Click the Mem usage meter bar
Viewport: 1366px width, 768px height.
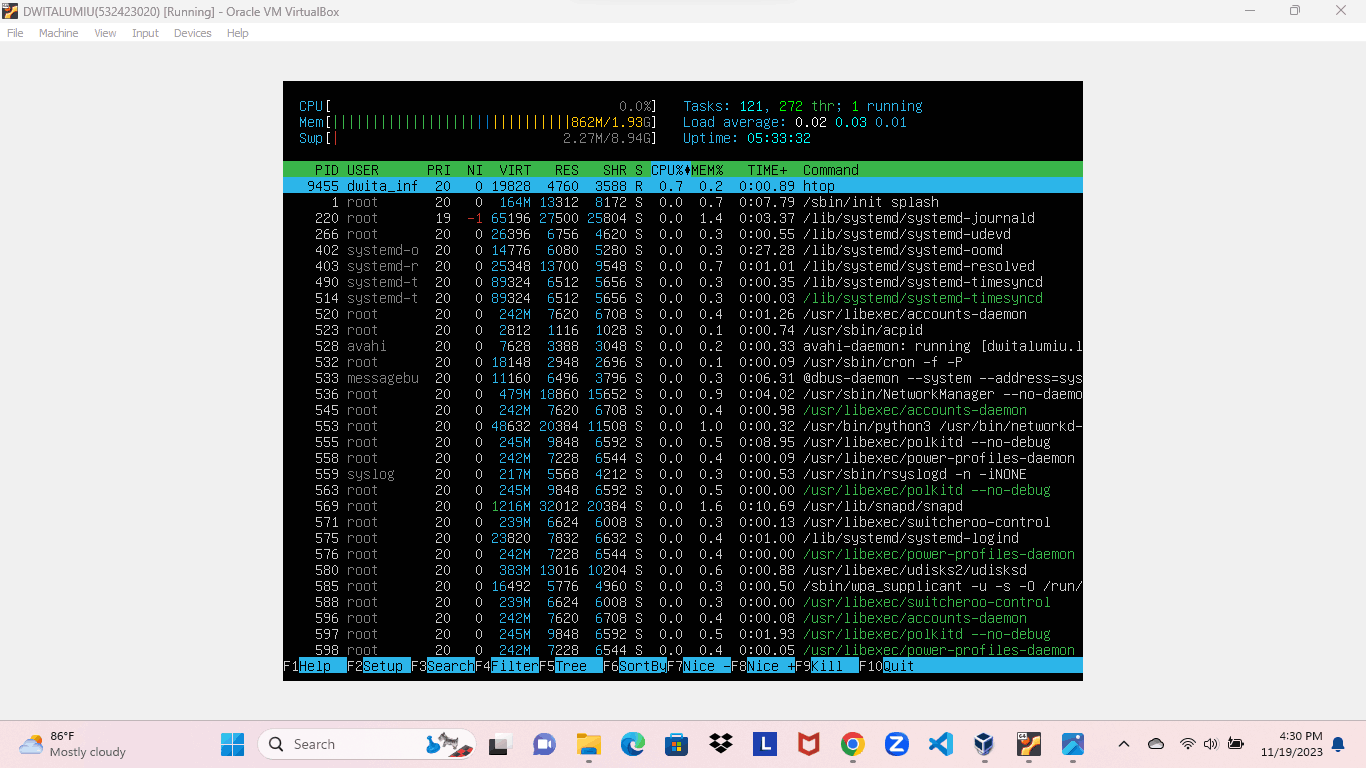[479, 122]
